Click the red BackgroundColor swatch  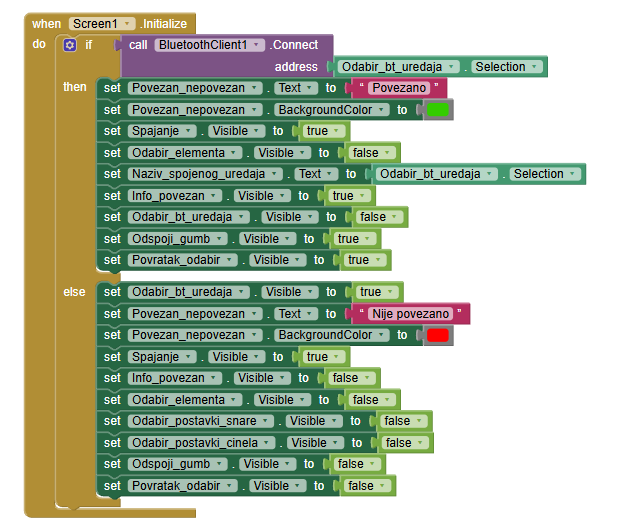point(438,335)
